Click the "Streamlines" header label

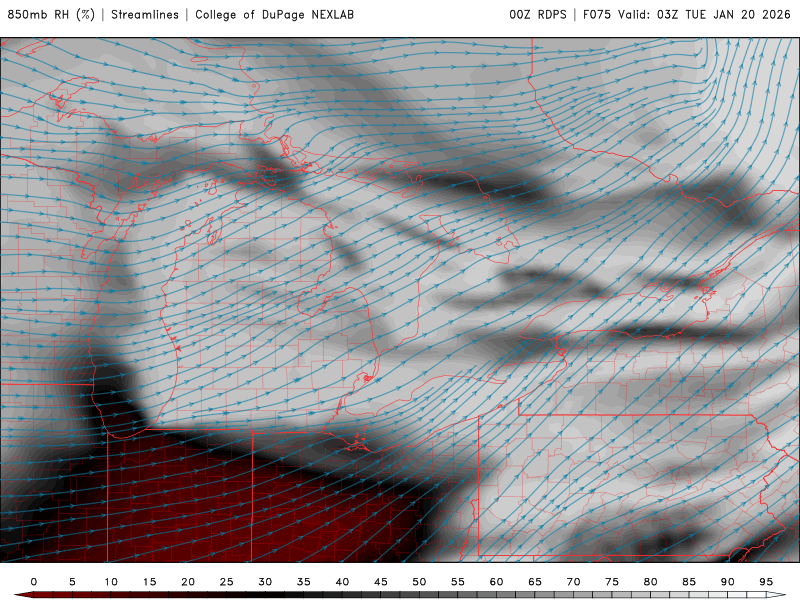(x=145, y=15)
